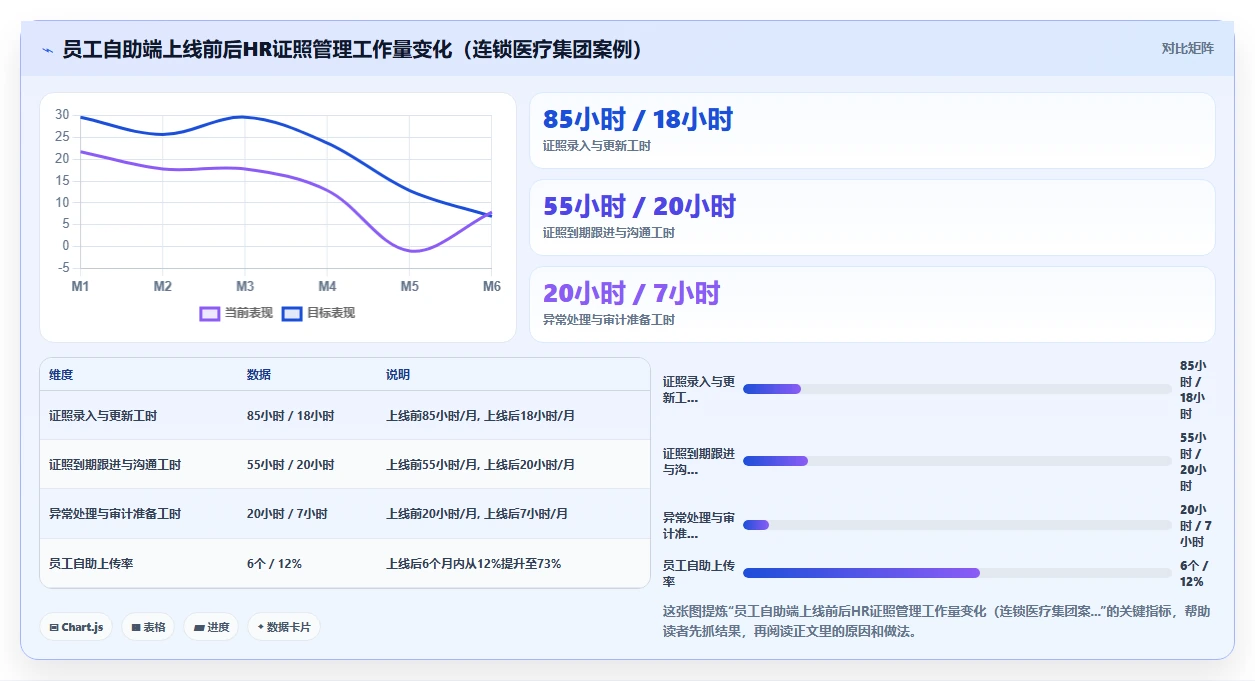Click the 证照录入与更新工… progress bar
Viewport: 1255px width, 681px height.
[x=957, y=389]
